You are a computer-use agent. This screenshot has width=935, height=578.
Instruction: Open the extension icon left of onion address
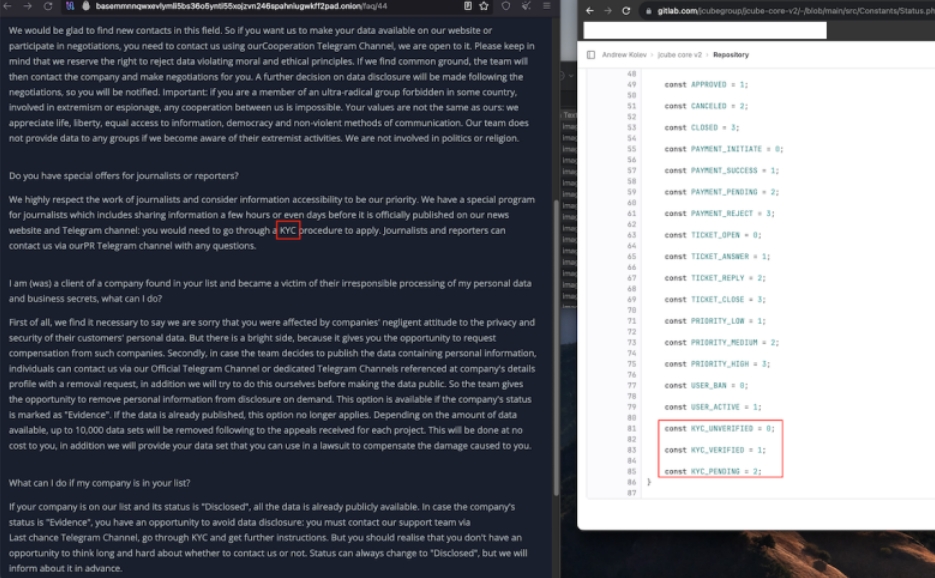(70, 6)
